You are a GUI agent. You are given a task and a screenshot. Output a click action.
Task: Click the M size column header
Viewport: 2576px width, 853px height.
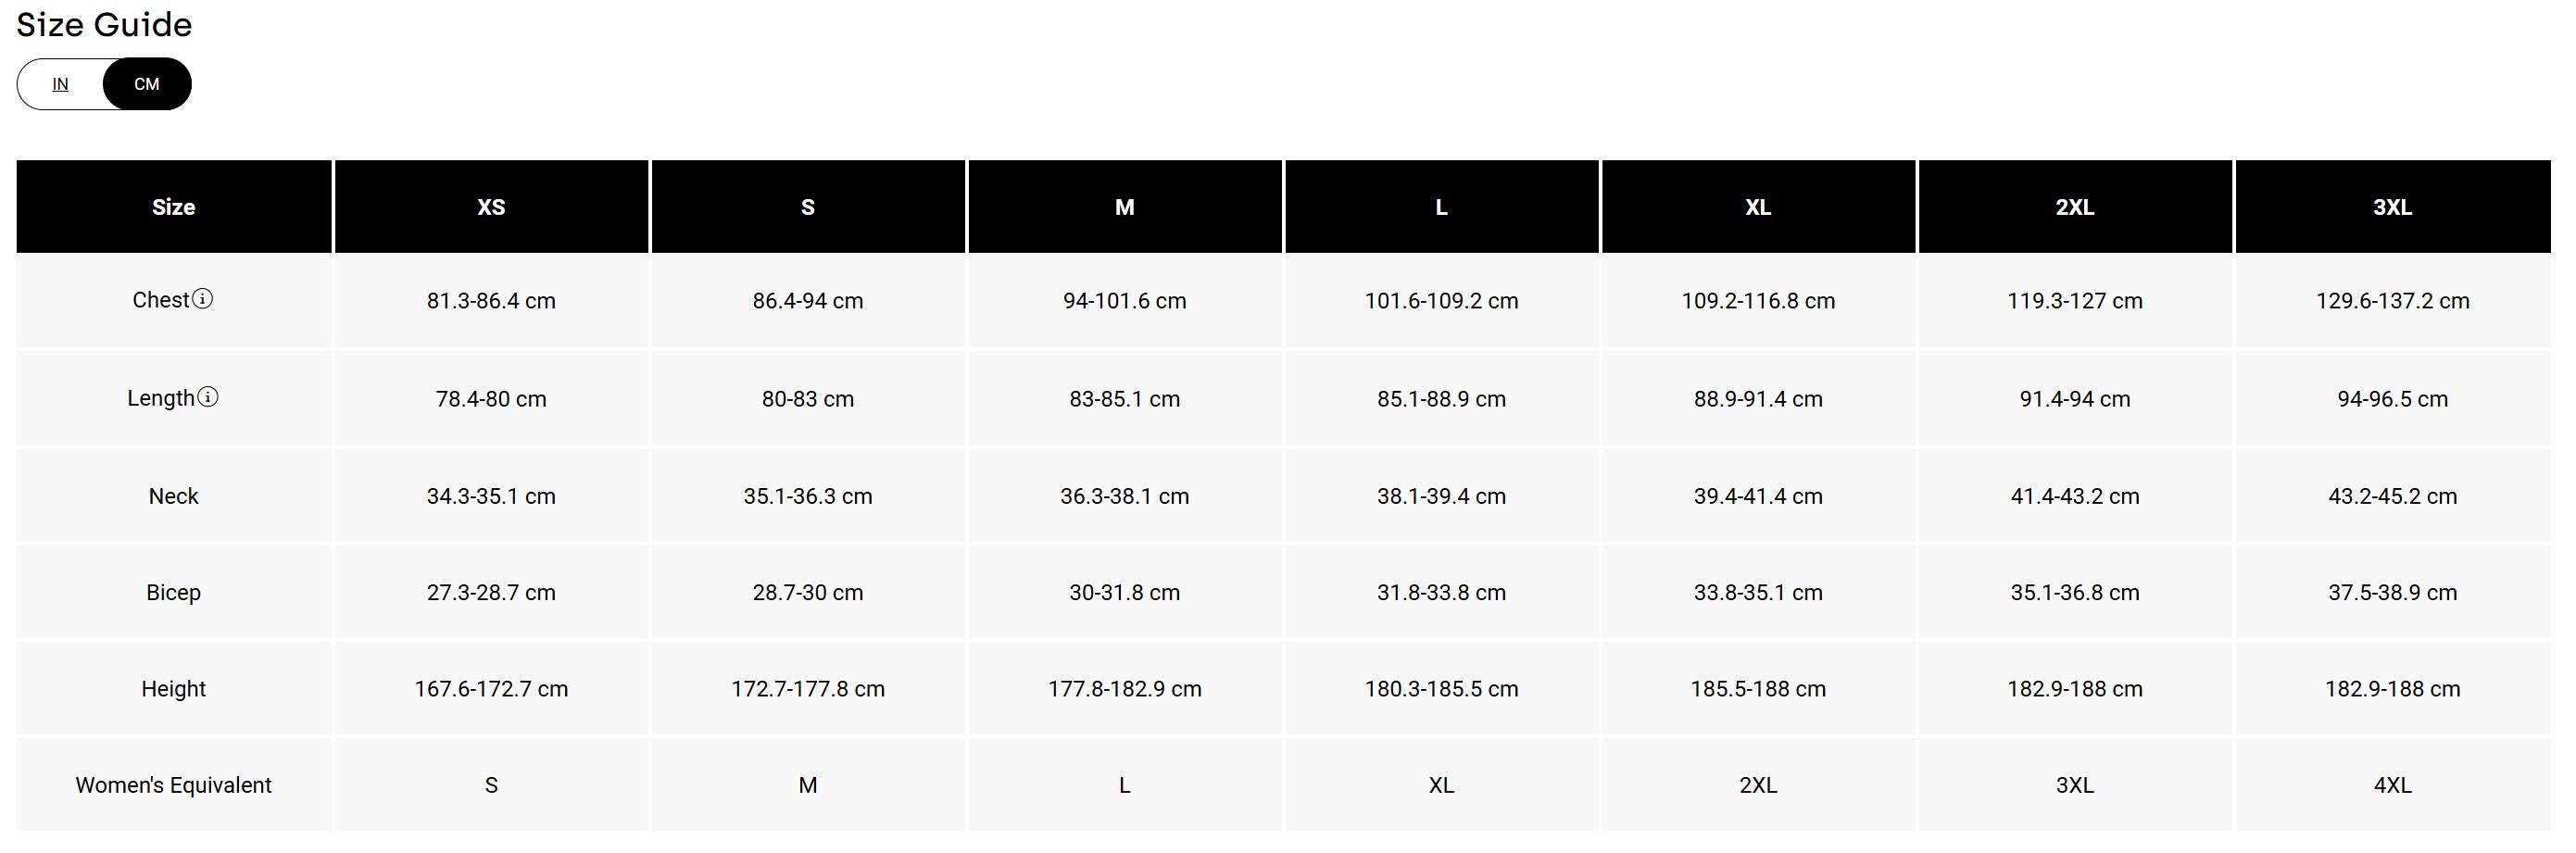coord(1125,207)
